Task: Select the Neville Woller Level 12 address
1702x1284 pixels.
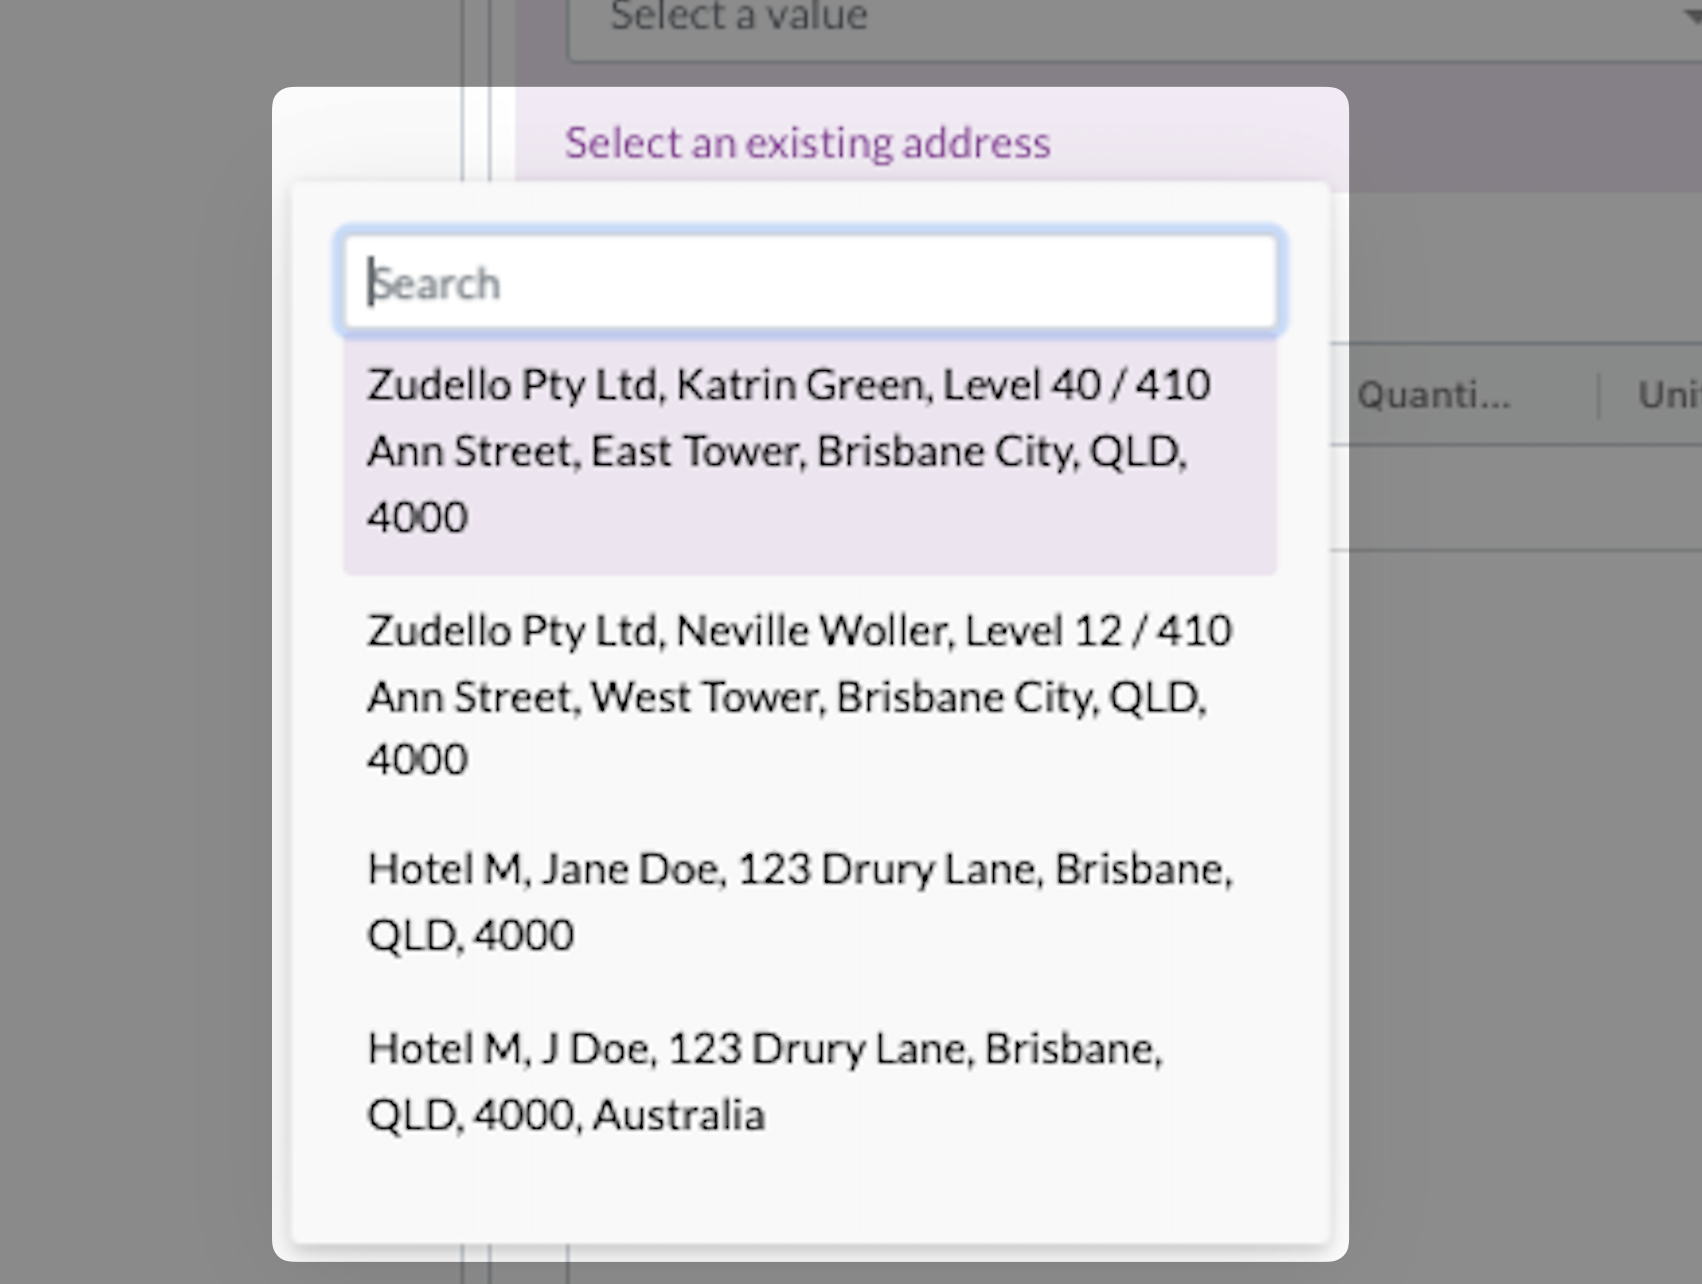Action: click(810, 696)
